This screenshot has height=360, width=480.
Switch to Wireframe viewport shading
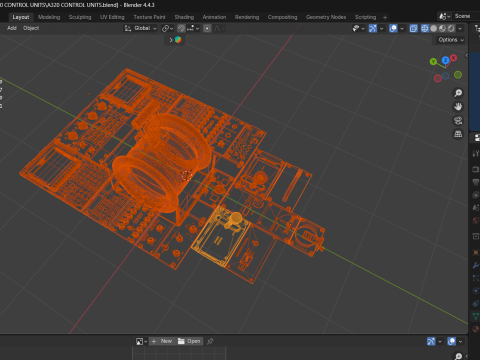point(425,28)
